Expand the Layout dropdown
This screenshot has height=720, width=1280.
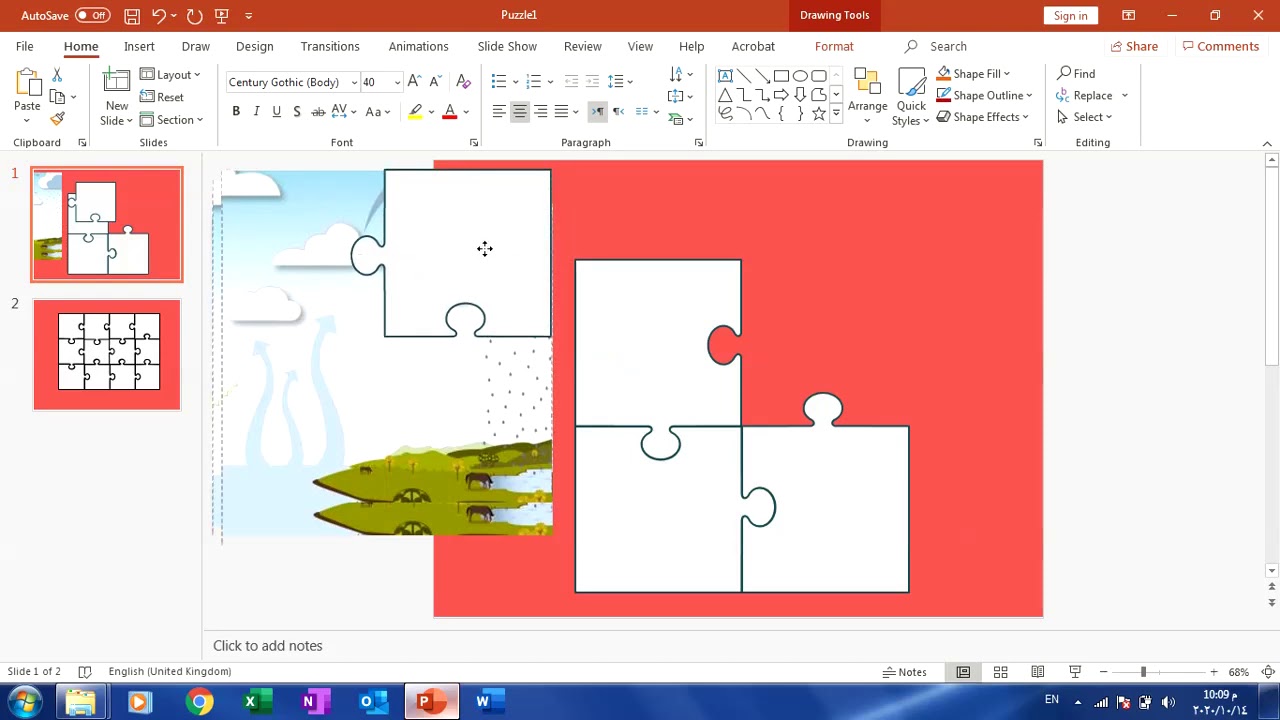(x=170, y=75)
